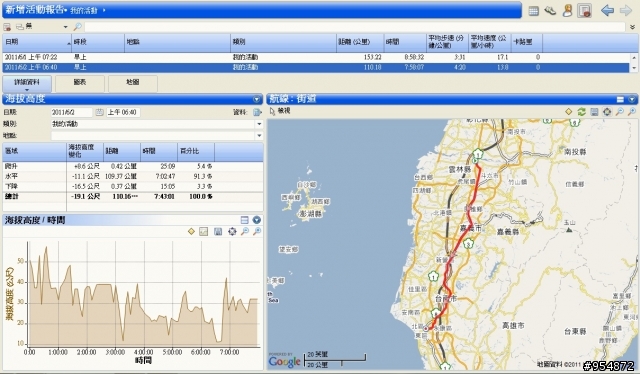Click the grouping tree icon beside 無
The width and height of the screenshot is (640, 374).
[20, 27]
